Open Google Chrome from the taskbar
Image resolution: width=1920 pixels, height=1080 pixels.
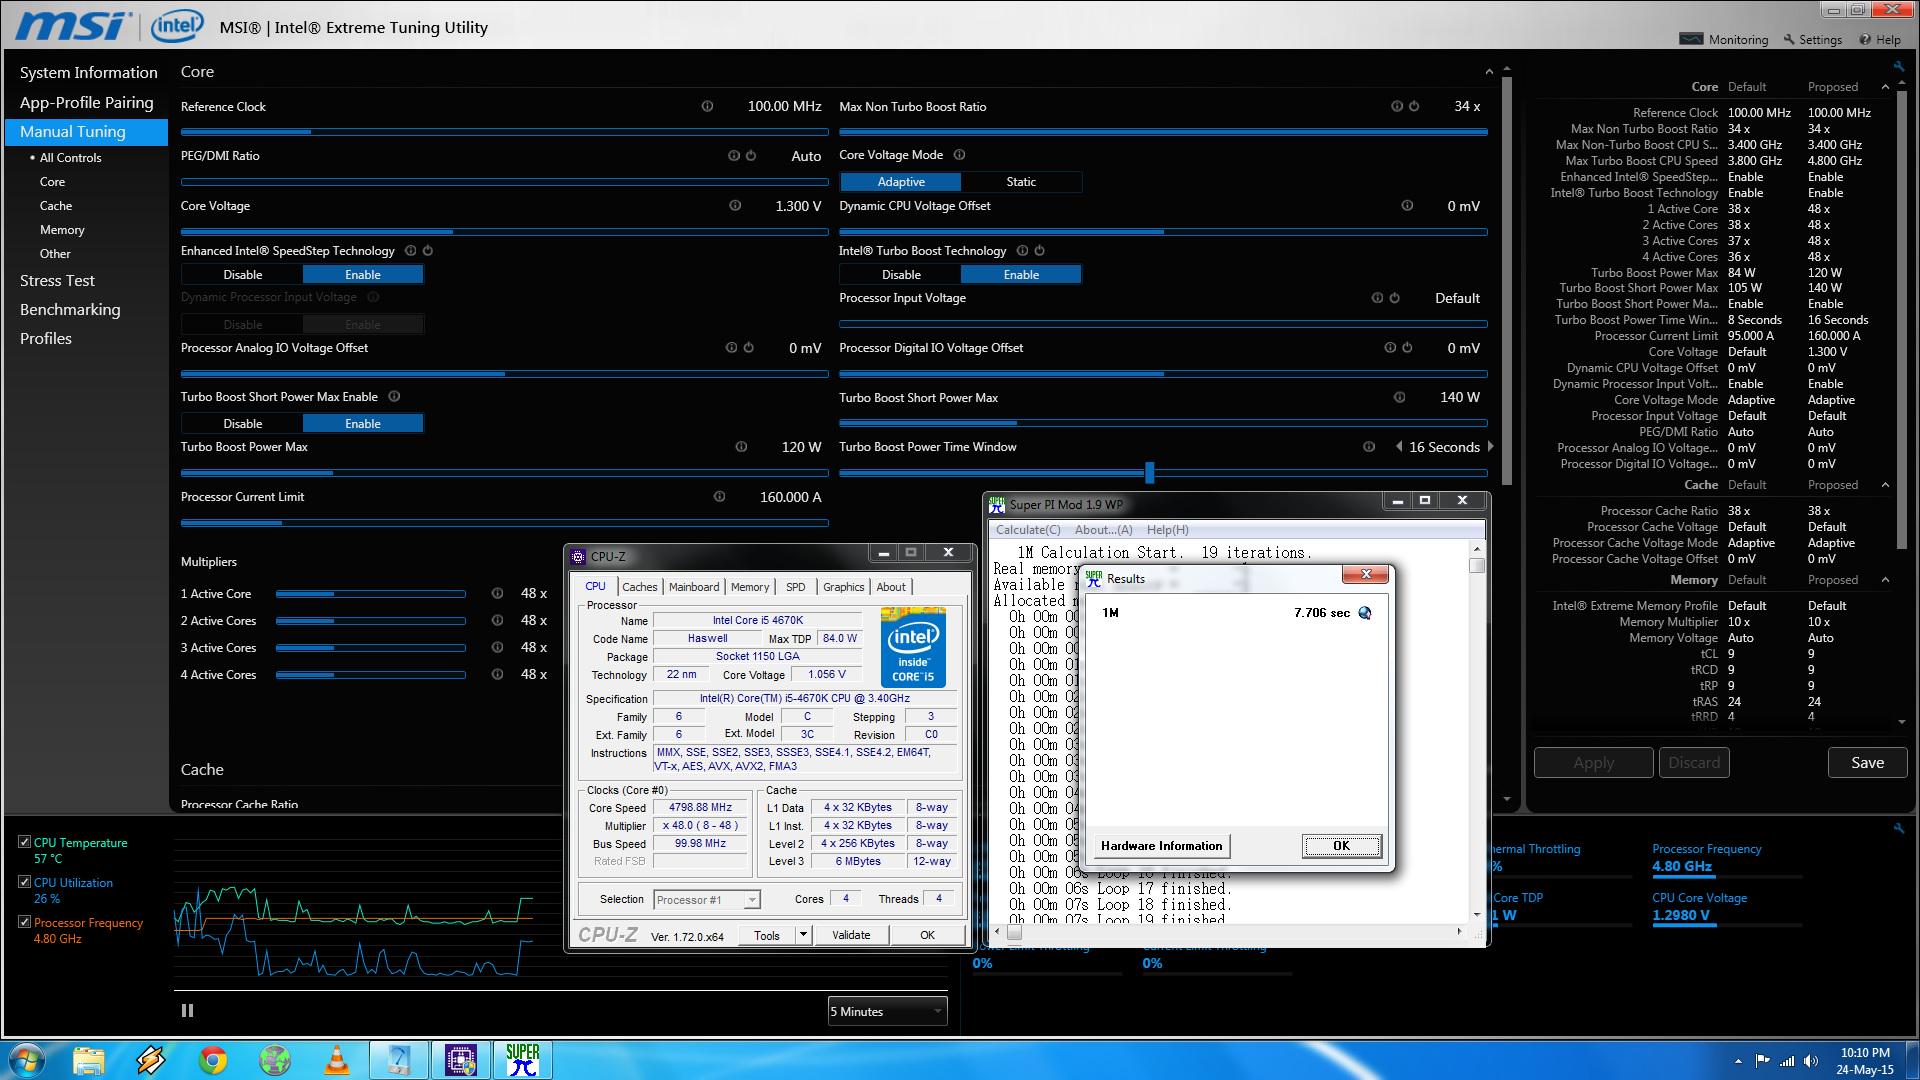tap(212, 1059)
